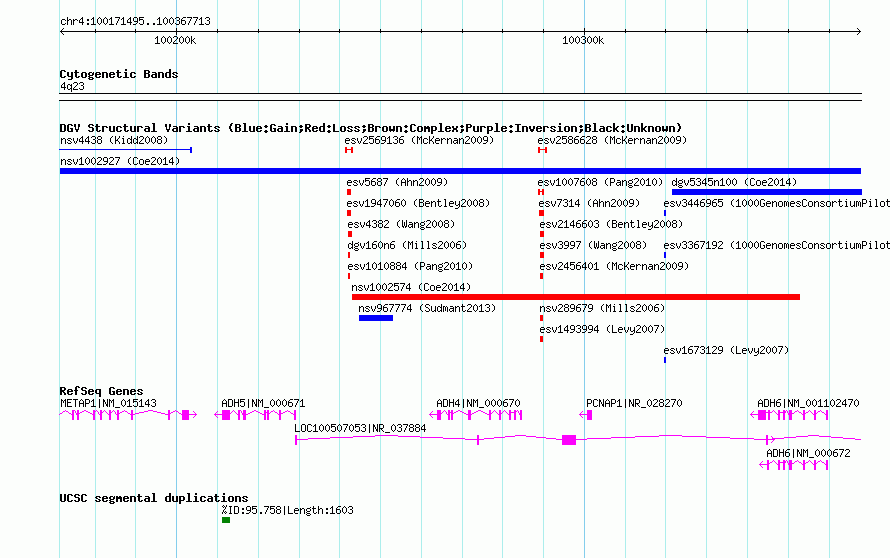Click the METAP1|NM_015143 gene label
The height and width of the screenshot is (558, 890).
pyautogui.click(x=108, y=404)
